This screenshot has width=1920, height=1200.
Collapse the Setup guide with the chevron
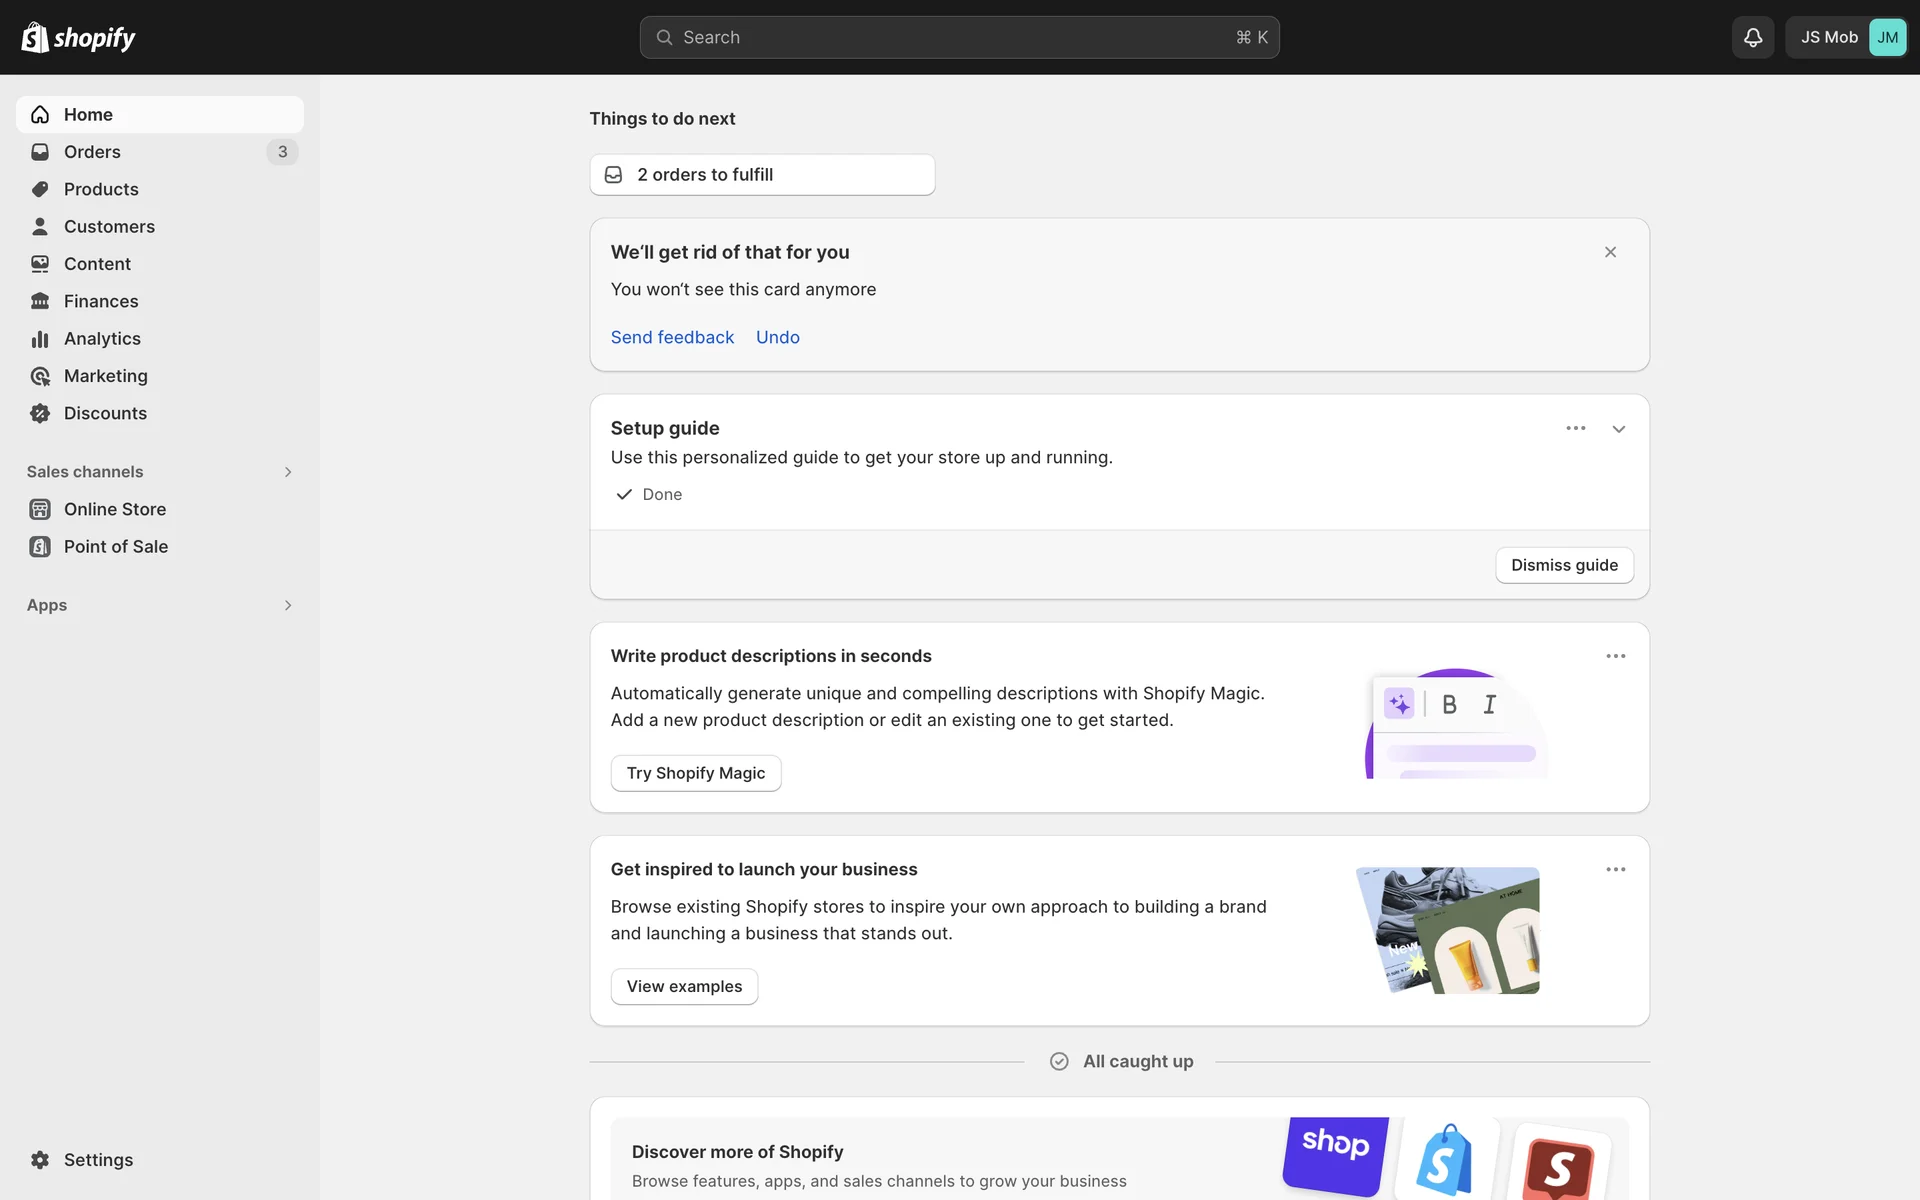(1618, 429)
